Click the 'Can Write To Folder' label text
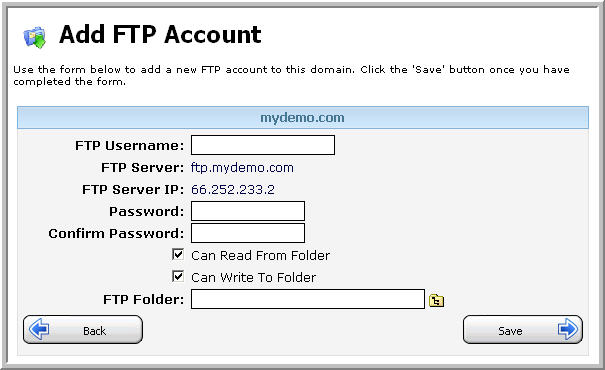Image resolution: width=605 pixels, height=370 pixels. click(253, 277)
